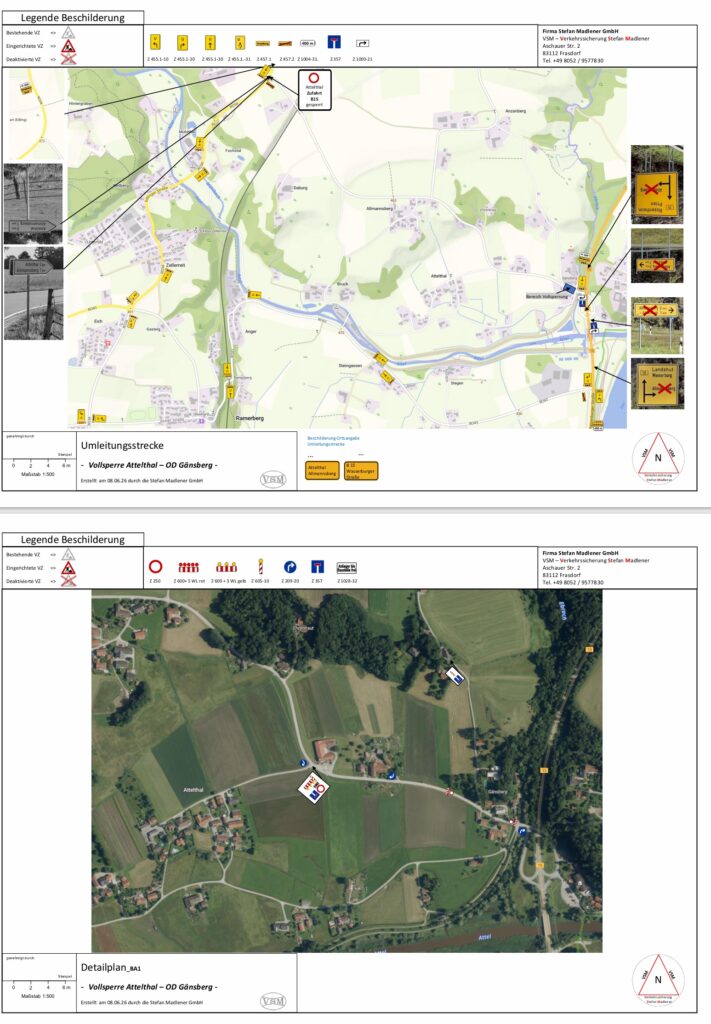Screen dimensions: 711x1024
Task: Click the Z 455.1-10 yellow detour sign icon
Action: coord(155,43)
